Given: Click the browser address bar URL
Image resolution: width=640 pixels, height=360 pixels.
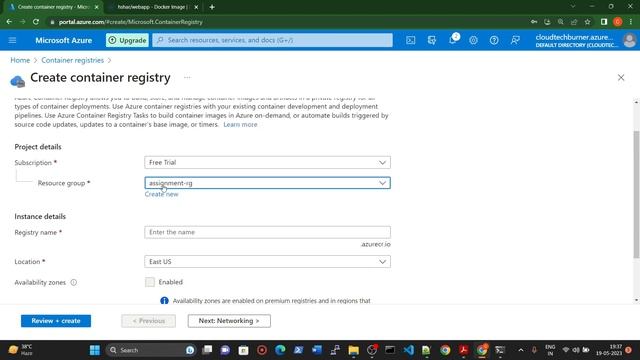Looking at the screenshot, I should 131,22.
